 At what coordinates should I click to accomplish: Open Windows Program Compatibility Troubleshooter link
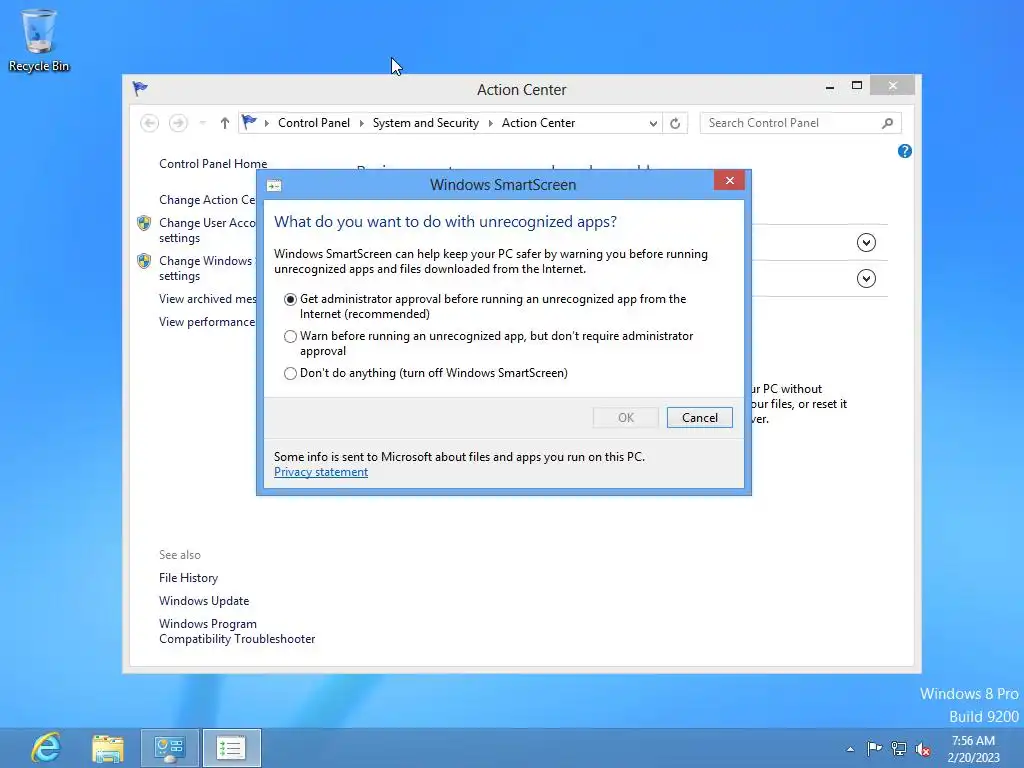237,632
